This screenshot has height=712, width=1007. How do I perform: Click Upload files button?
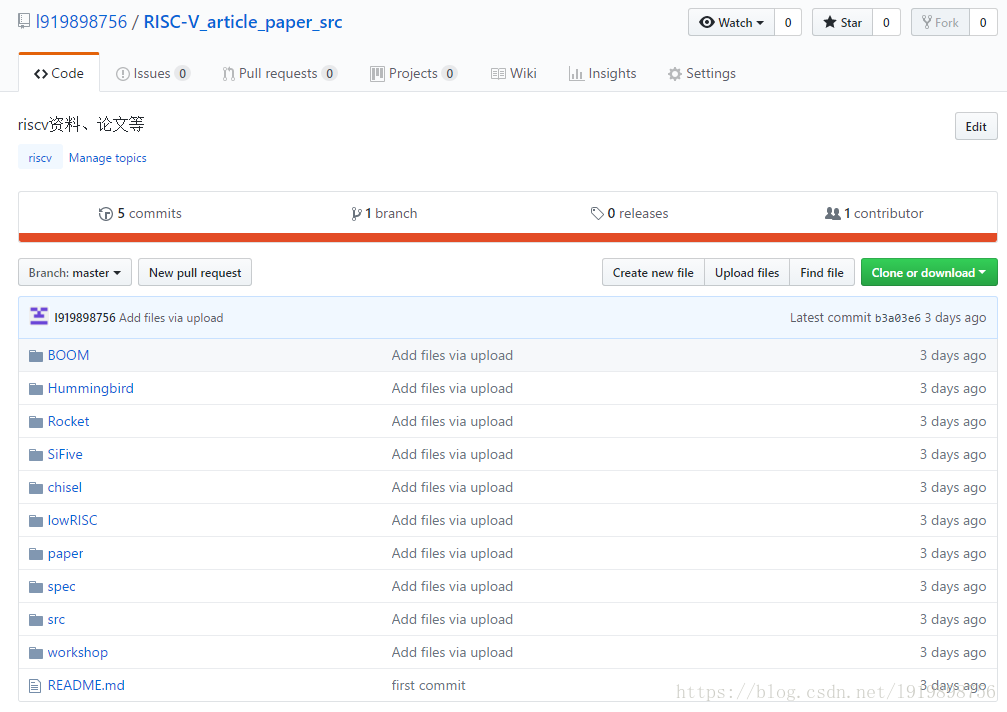(747, 272)
